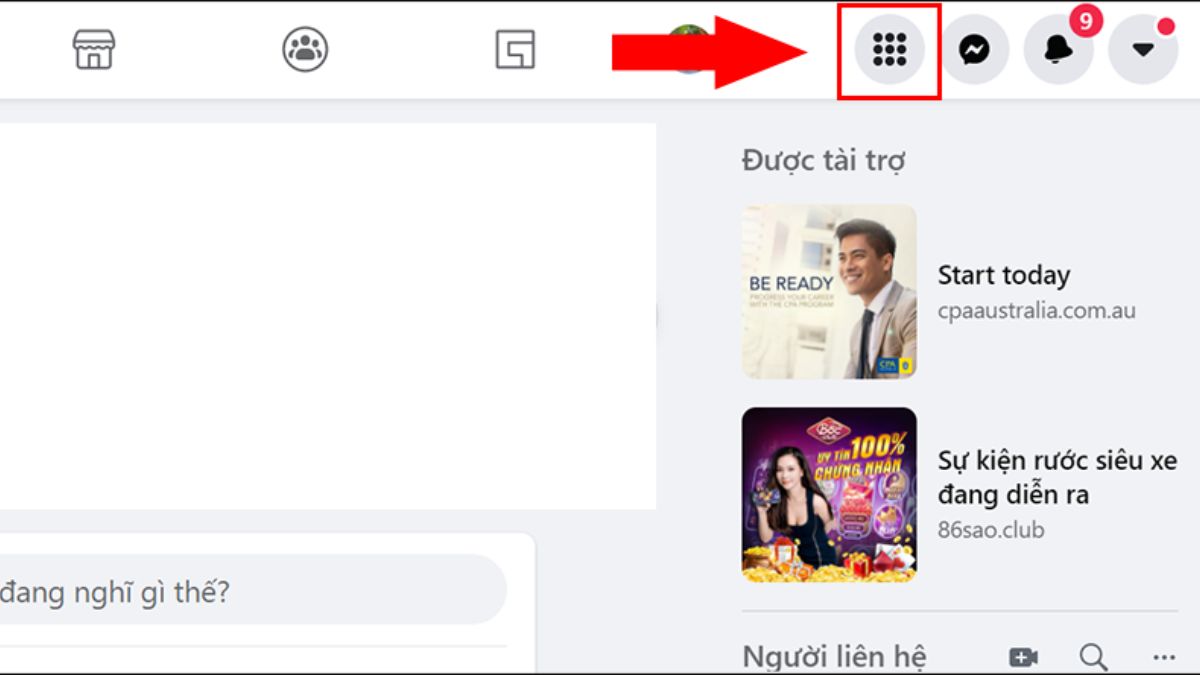Click the nine-dot Menu grid icon
This screenshot has height=675, width=1200.
[889, 49]
